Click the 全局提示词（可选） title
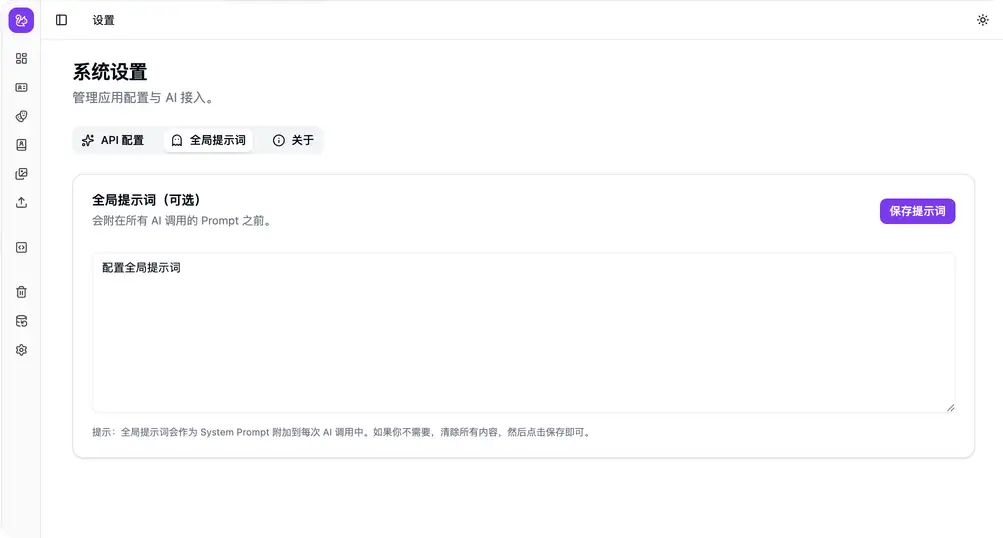 146,200
